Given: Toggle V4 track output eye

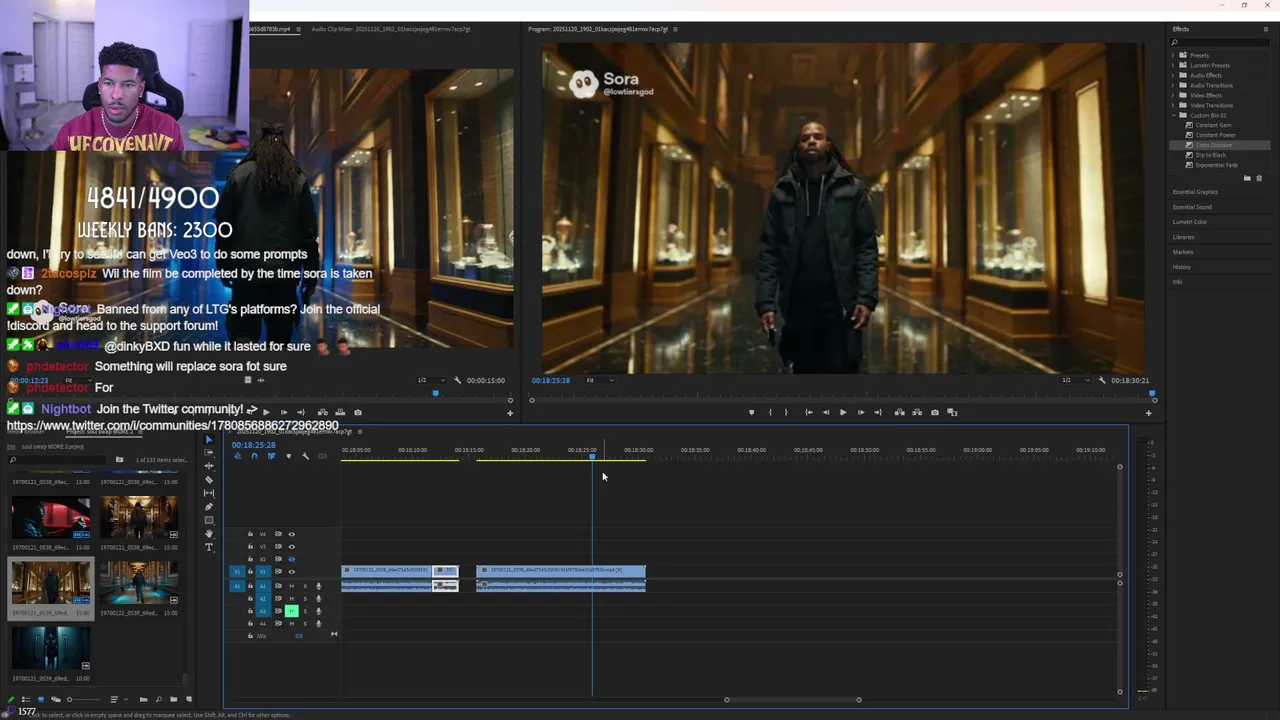Looking at the screenshot, I should [291, 534].
